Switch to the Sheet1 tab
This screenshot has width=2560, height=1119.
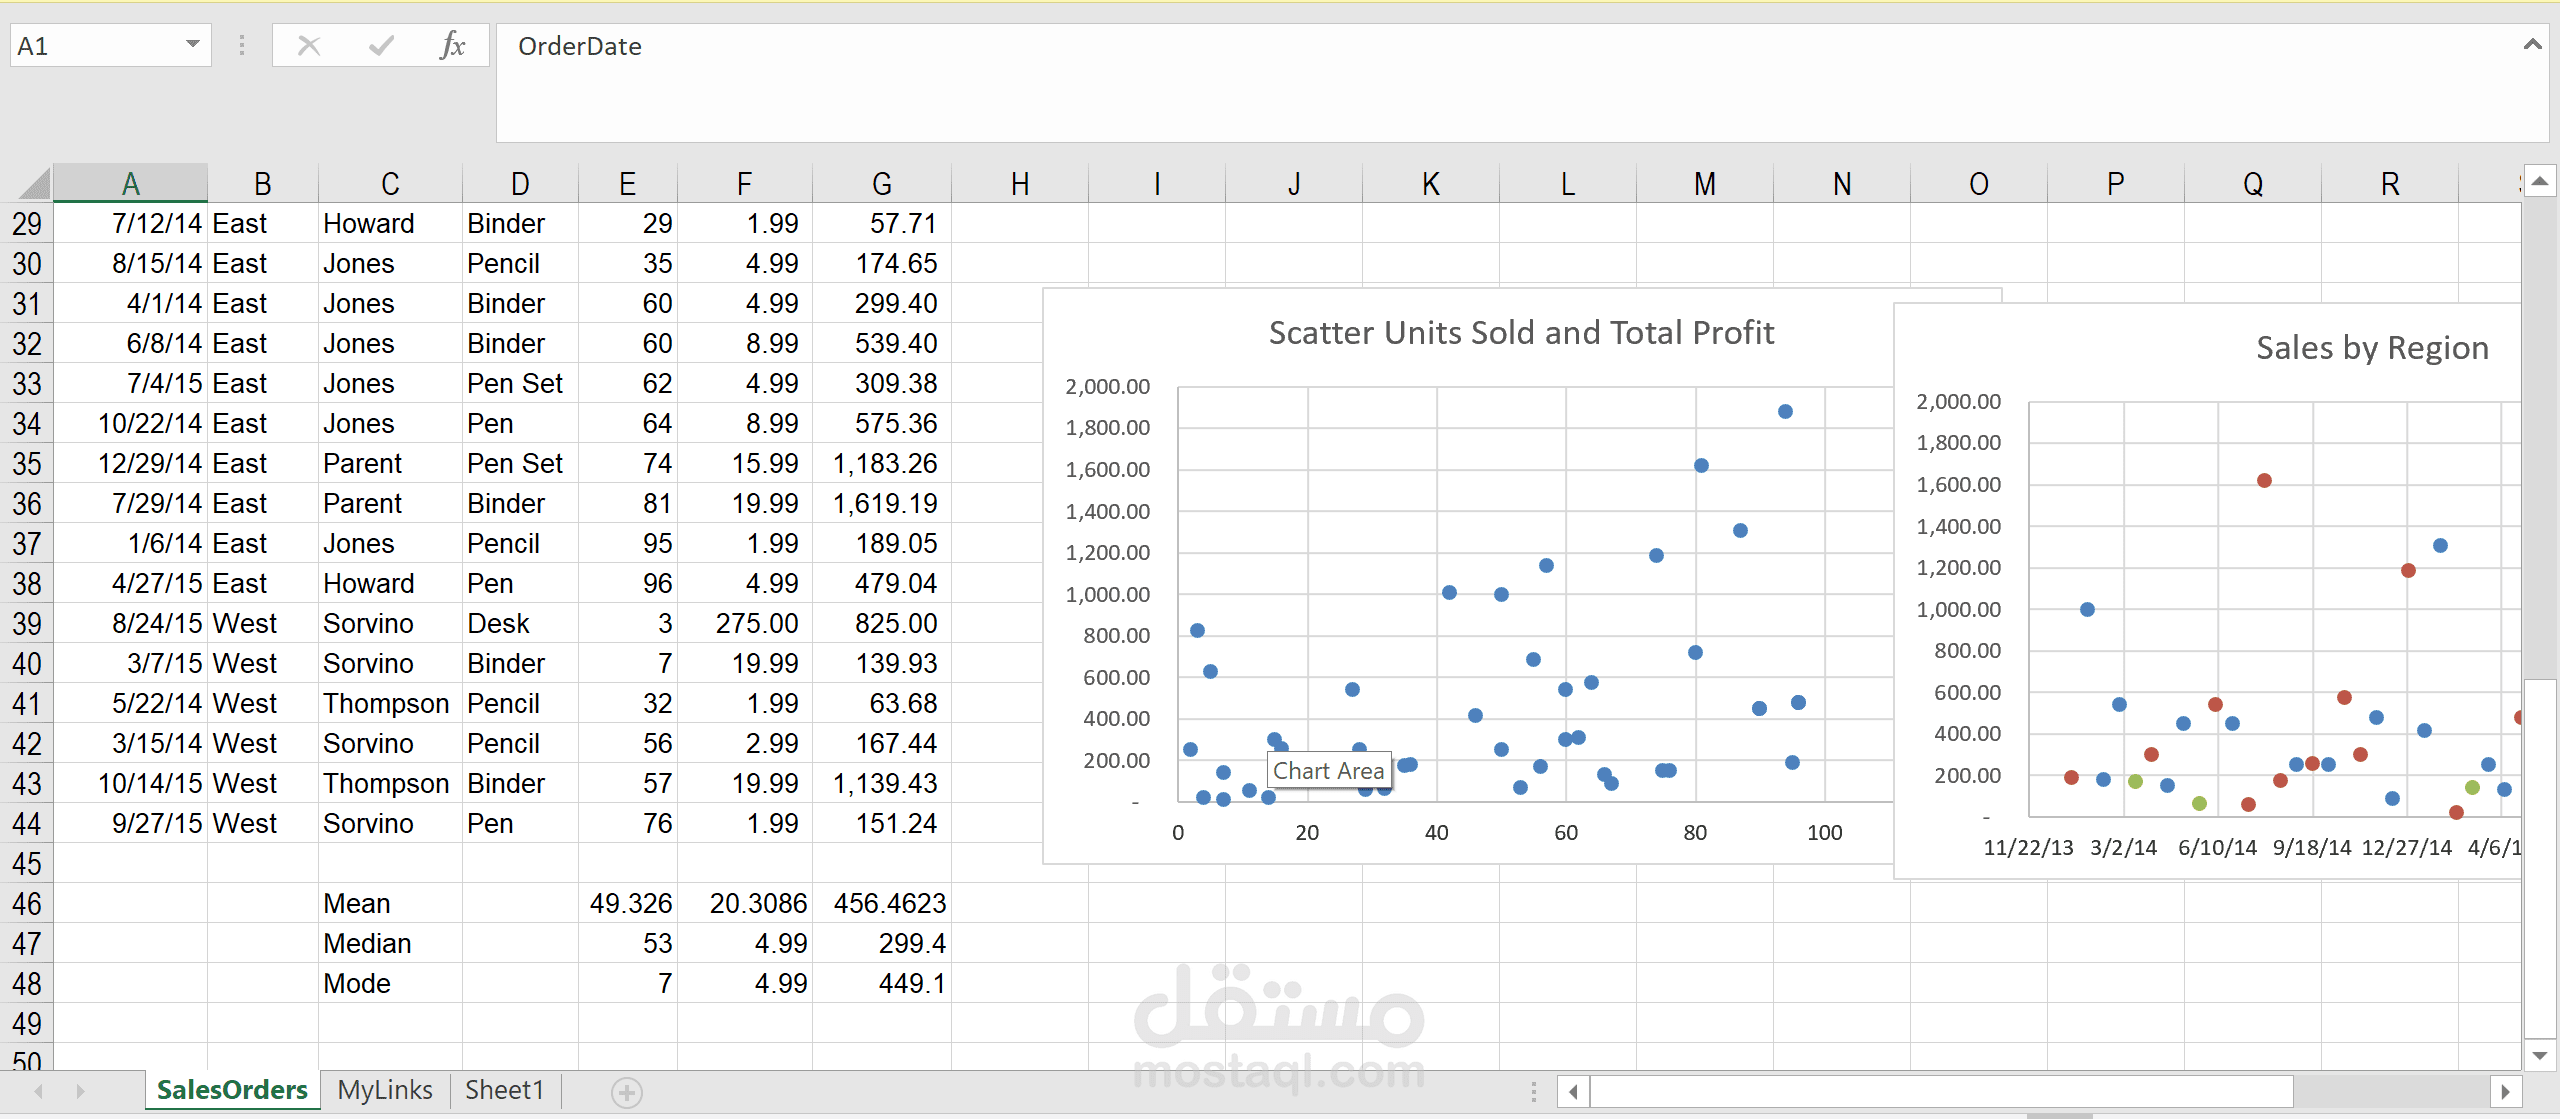tap(505, 1090)
